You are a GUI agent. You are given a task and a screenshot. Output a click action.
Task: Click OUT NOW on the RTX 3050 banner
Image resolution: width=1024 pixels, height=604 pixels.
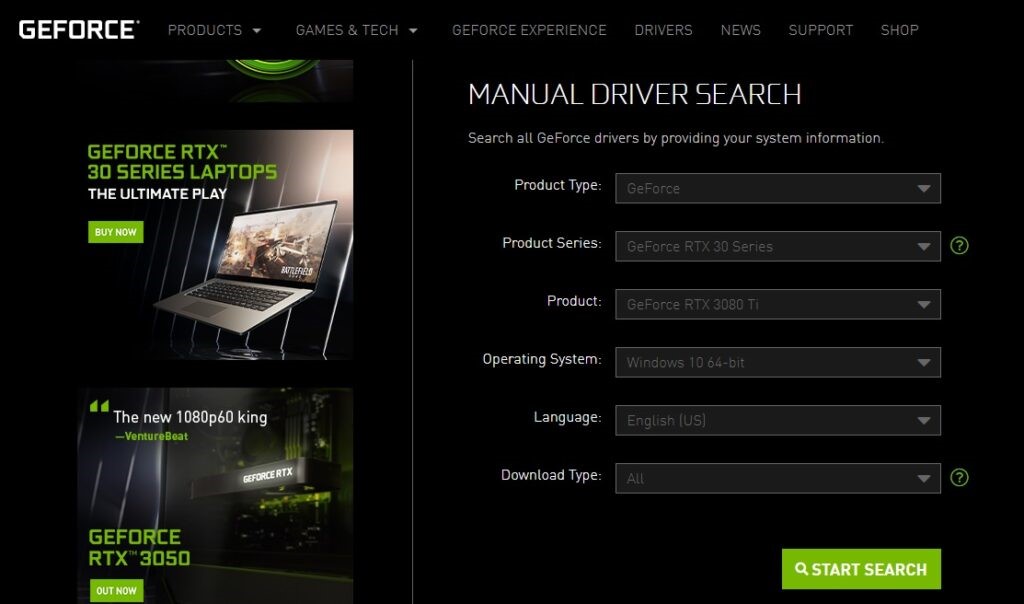(x=116, y=591)
